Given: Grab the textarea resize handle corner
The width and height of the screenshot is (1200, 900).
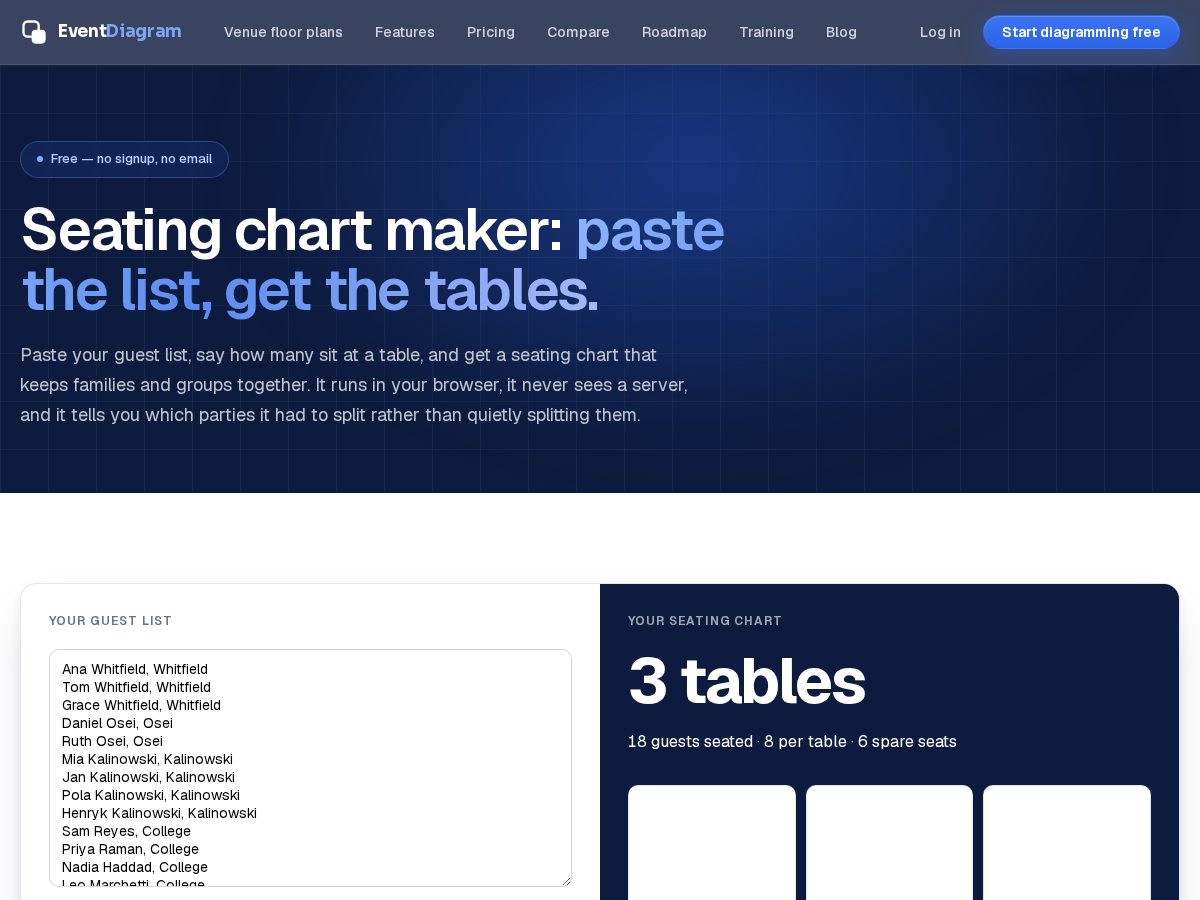Looking at the screenshot, I should coord(565,880).
